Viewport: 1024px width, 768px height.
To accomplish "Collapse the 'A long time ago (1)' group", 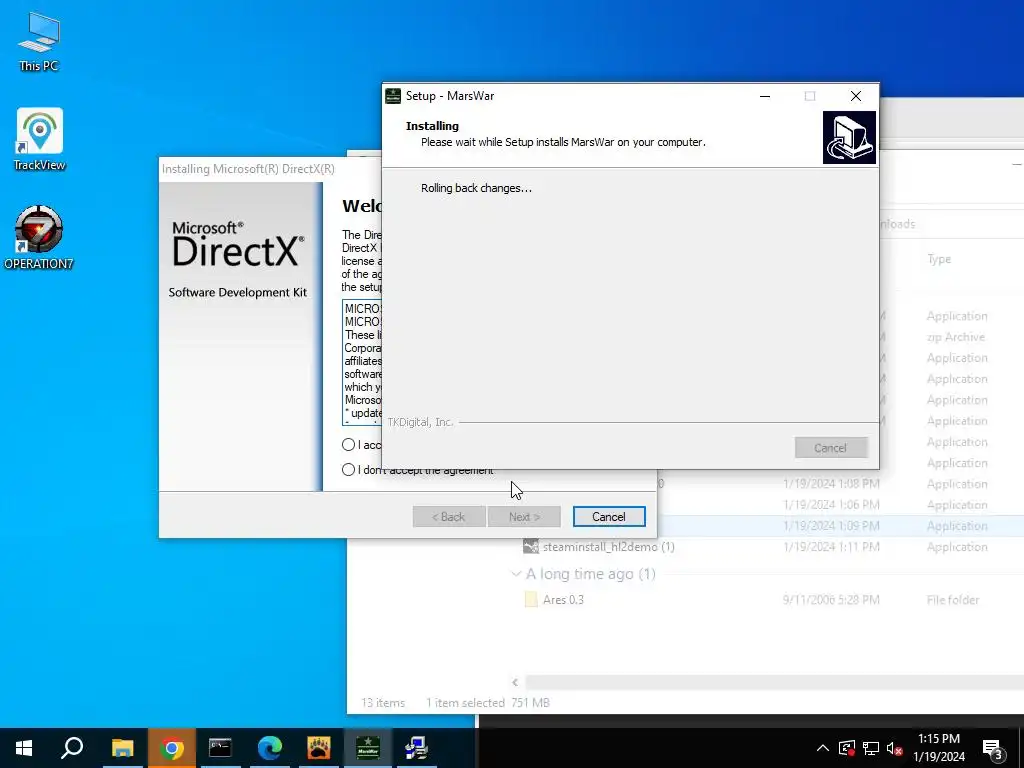I will click(516, 573).
